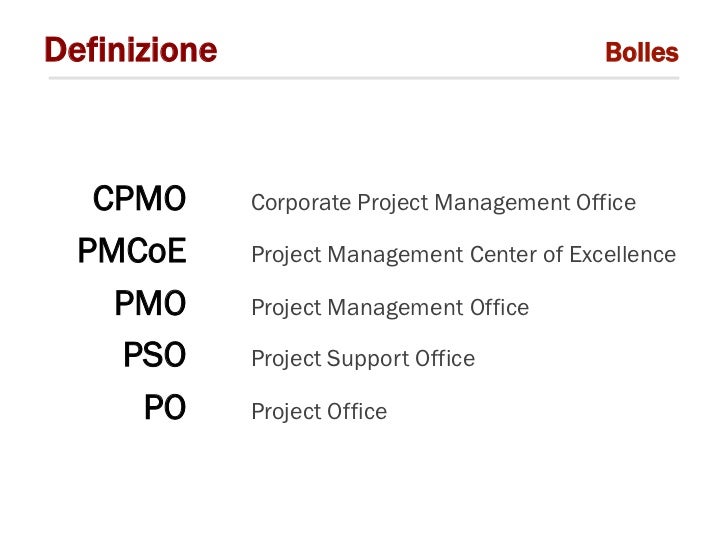The image size is (728, 546).
Task: Click the PO acronym
Action: pyautogui.click(x=165, y=408)
